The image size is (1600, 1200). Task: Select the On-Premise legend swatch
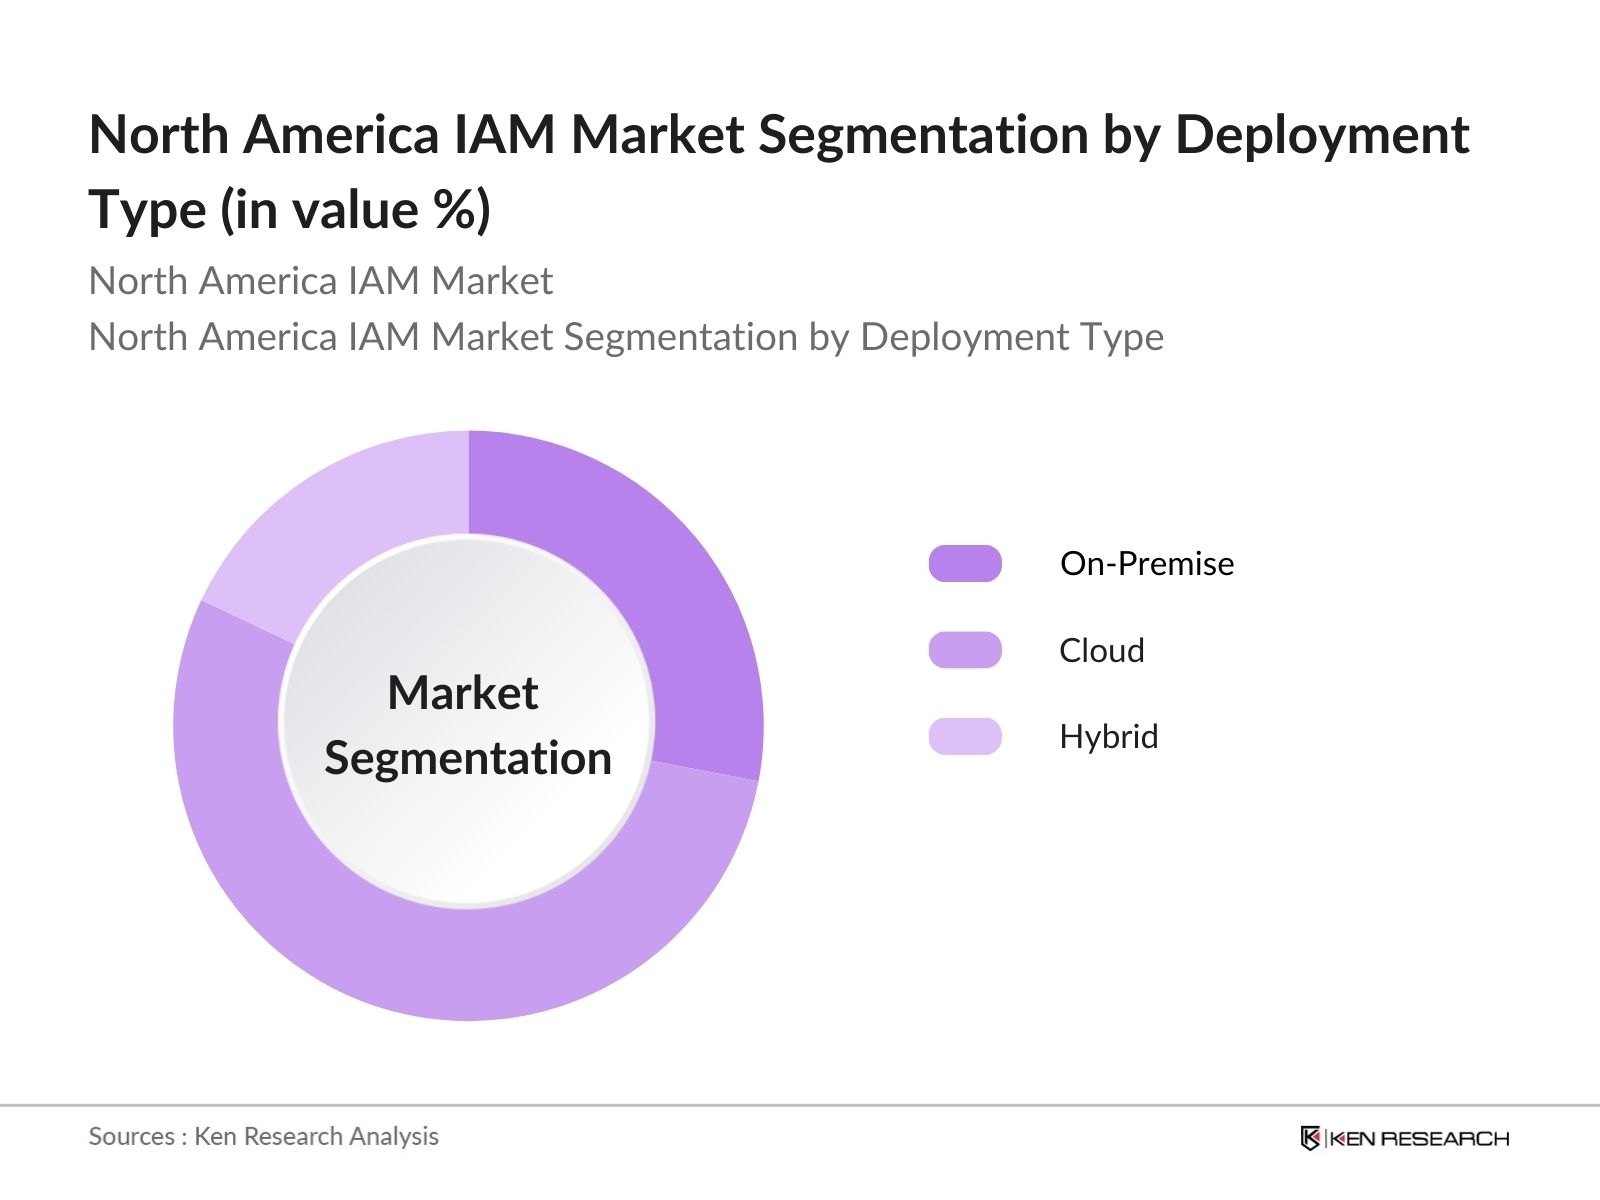coord(964,563)
